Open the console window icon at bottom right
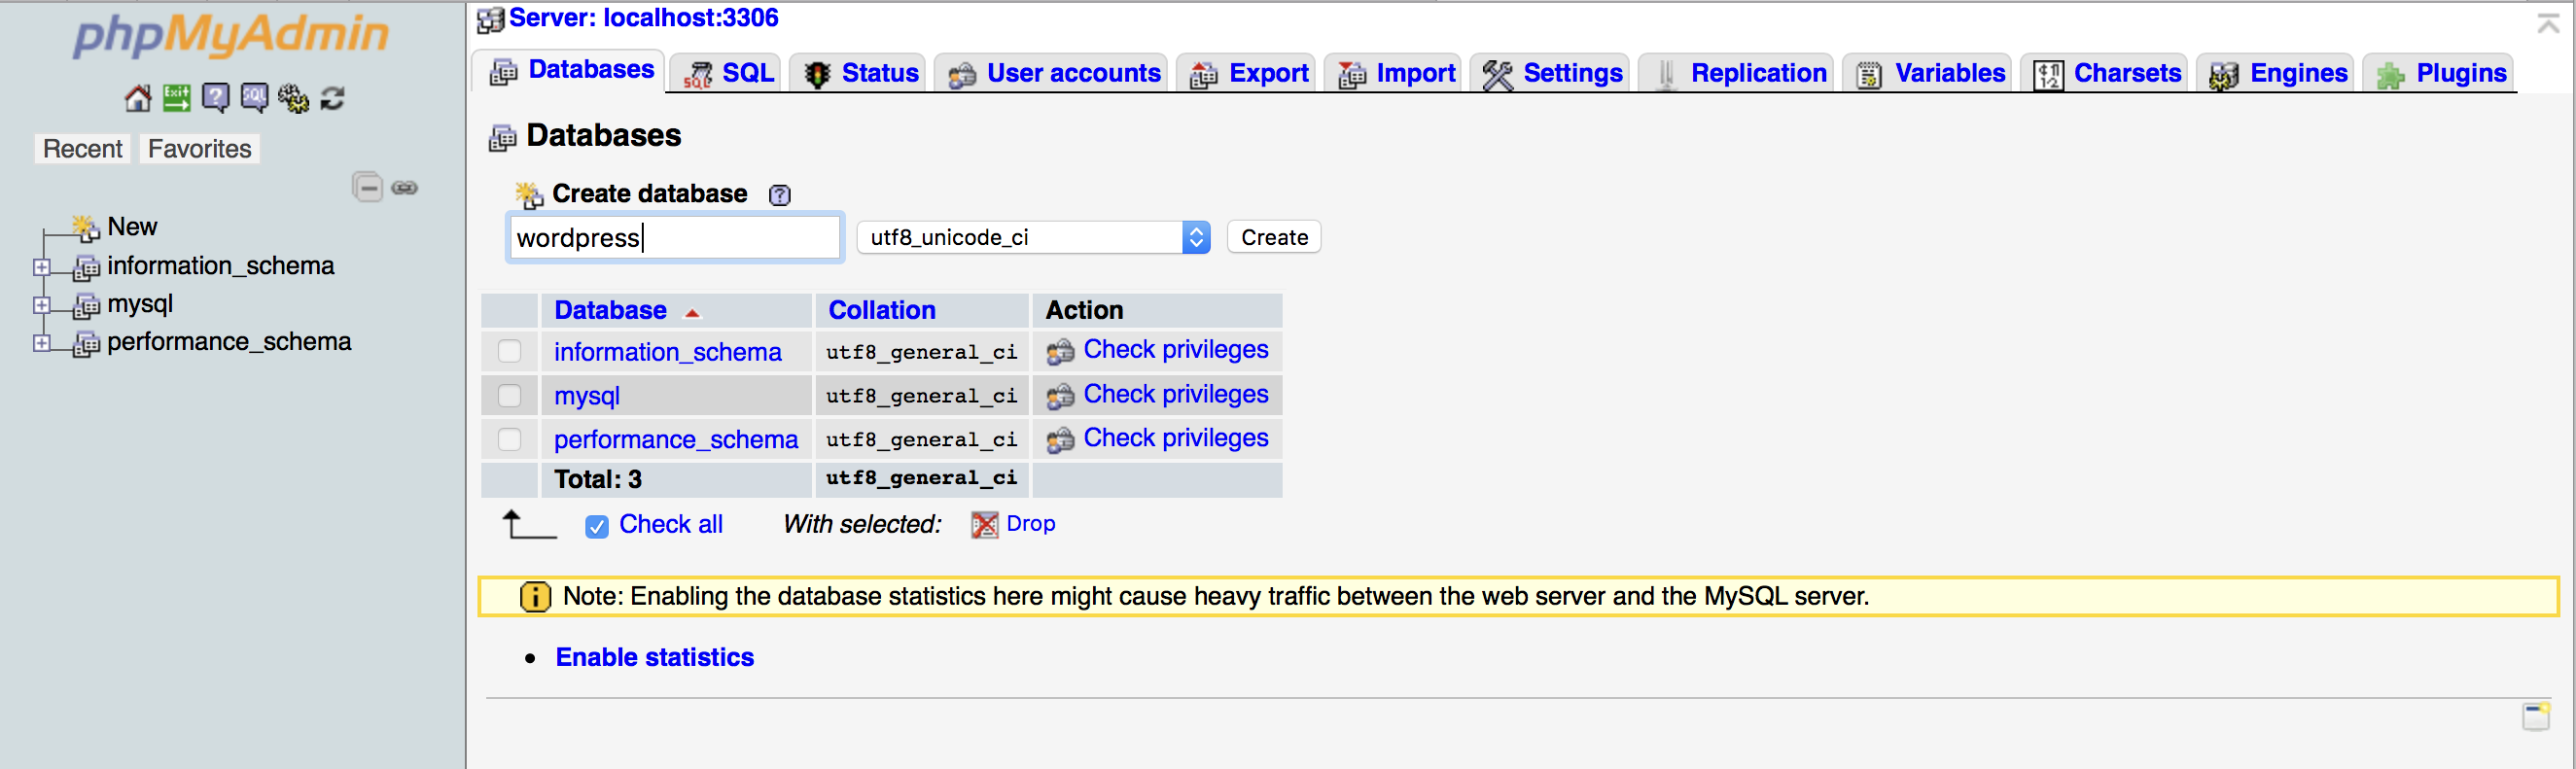This screenshot has height=769, width=2576. [2536, 716]
